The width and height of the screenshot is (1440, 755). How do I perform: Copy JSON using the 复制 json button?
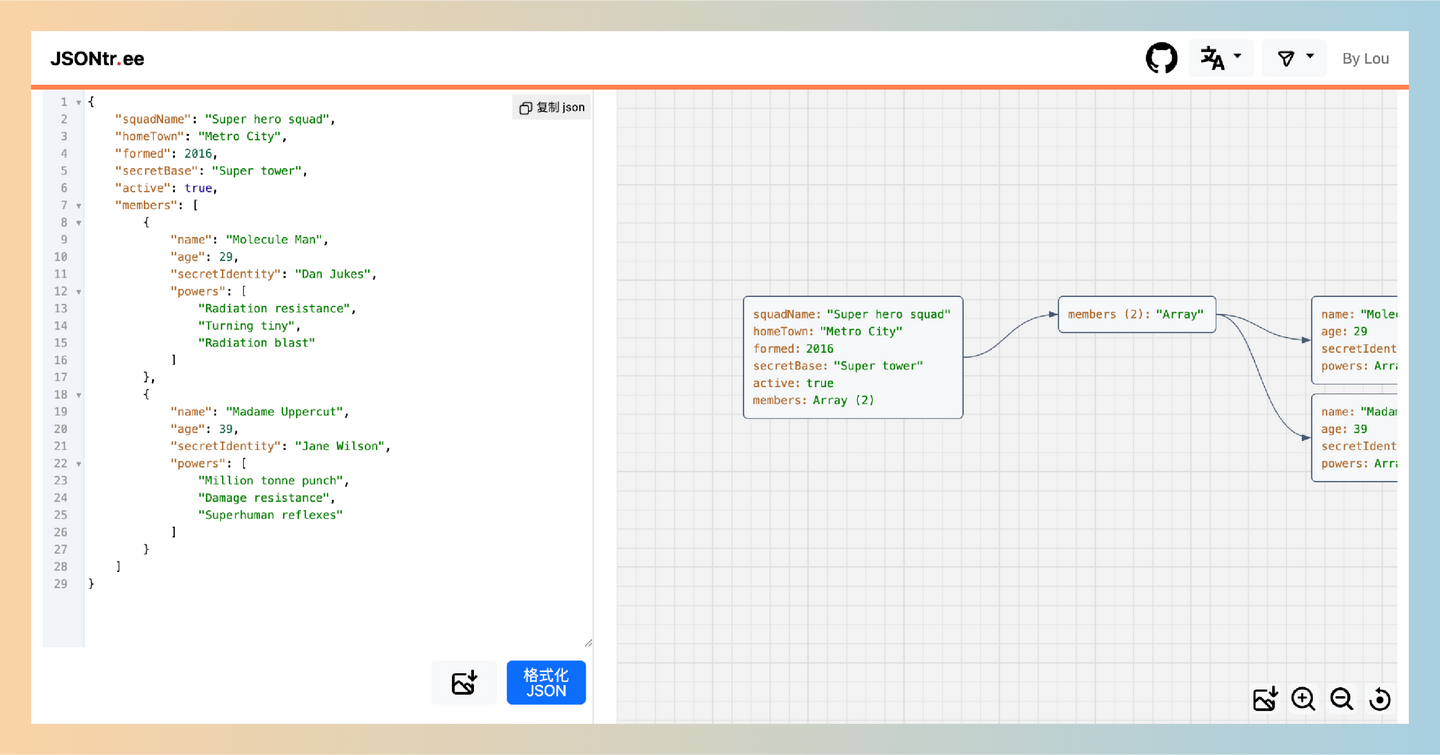tap(551, 107)
